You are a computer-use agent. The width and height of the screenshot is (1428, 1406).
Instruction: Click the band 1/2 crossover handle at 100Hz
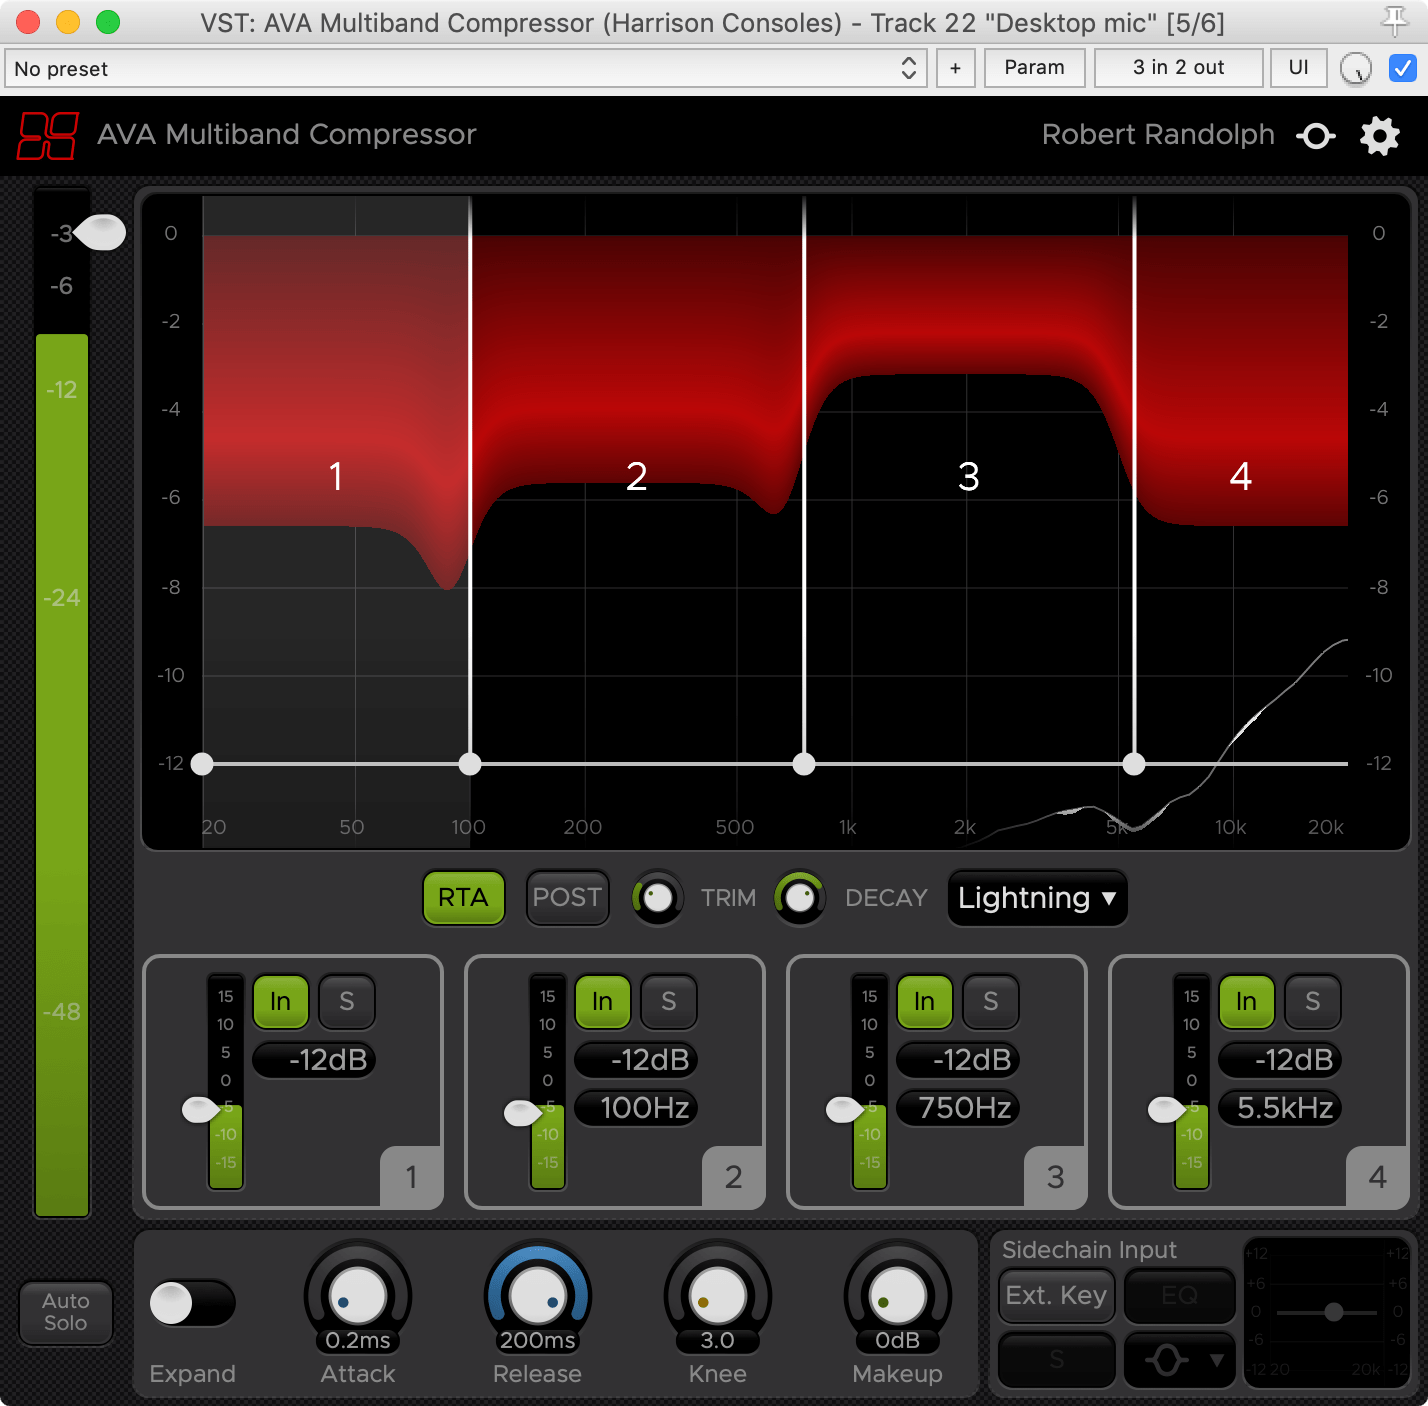pyautogui.click(x=470, y=764)
